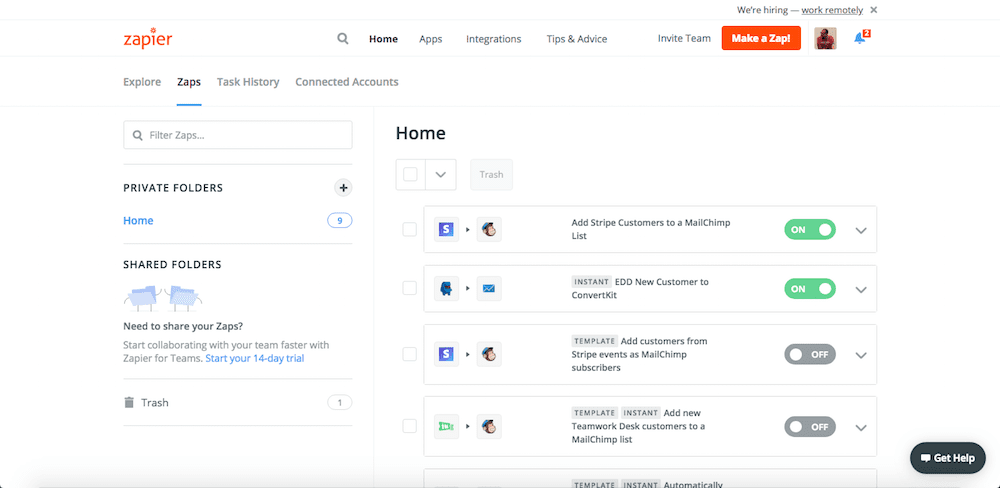Image resolution: width=1000 pixels, height=488 pixels.
Task: Tick the select-all zaps checkbox
Action: tap(411, 174)
